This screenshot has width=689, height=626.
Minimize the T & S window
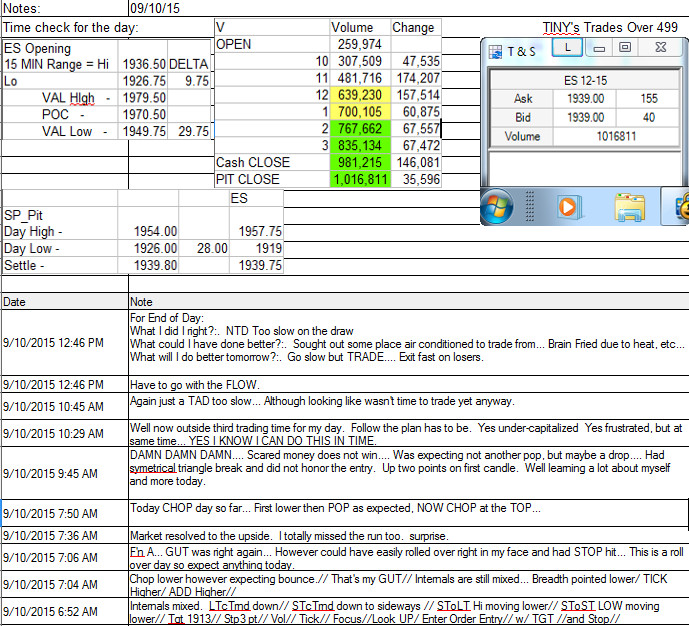tap(599, 47)
